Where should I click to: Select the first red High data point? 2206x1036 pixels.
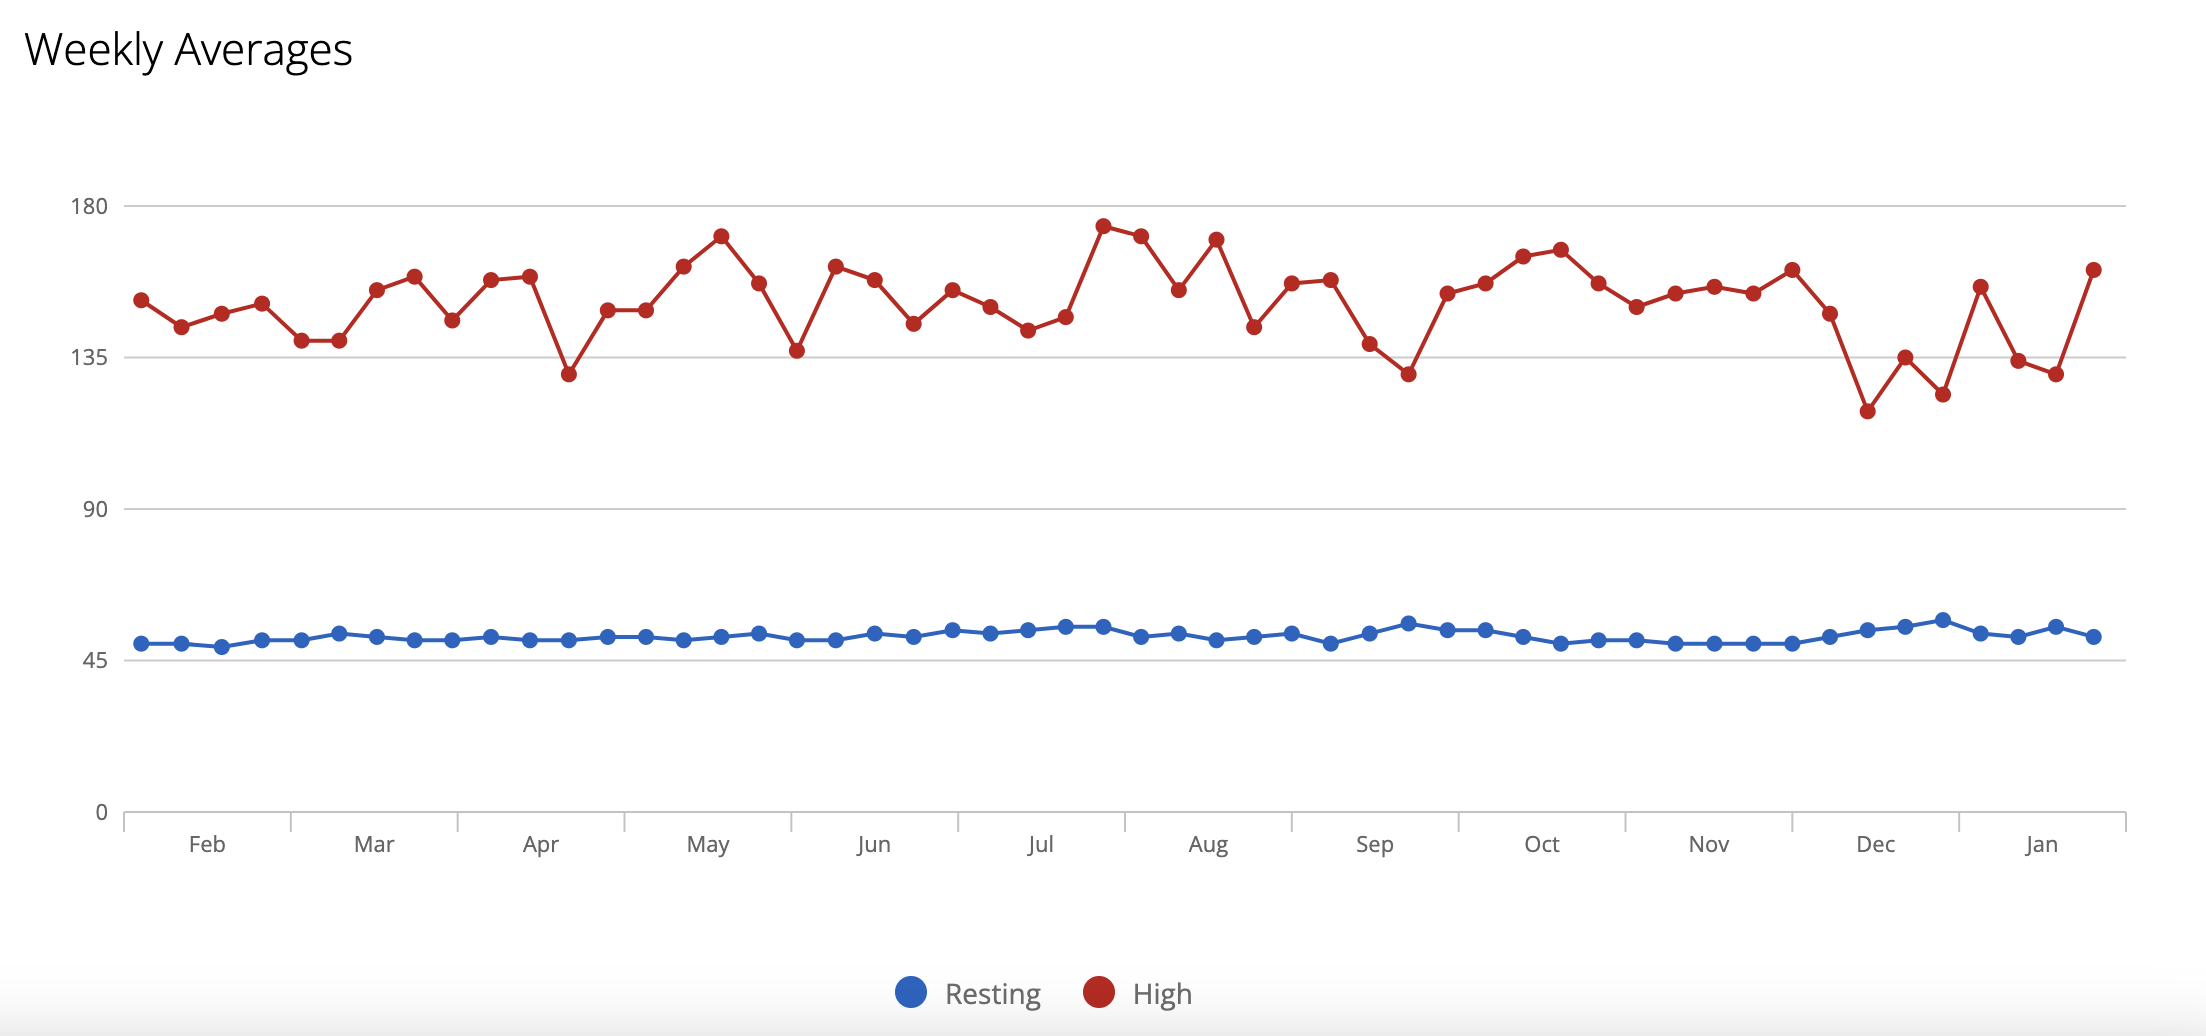click(x=142, y=301)
